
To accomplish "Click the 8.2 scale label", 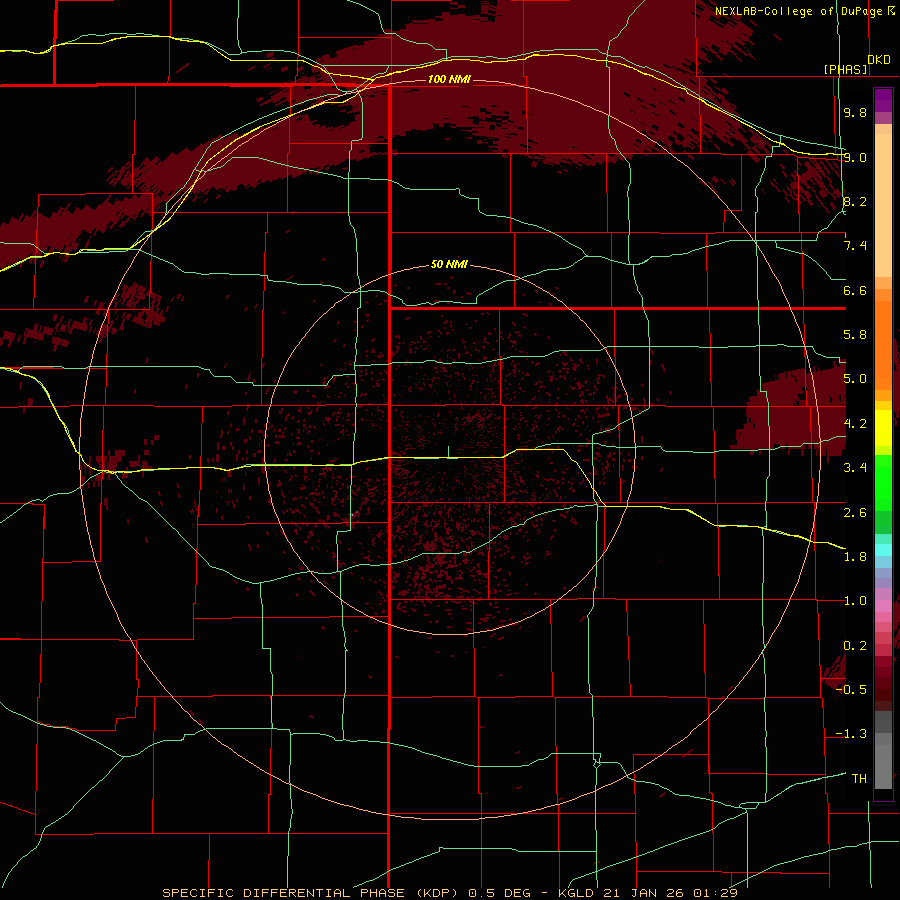I will pos(855,201).
